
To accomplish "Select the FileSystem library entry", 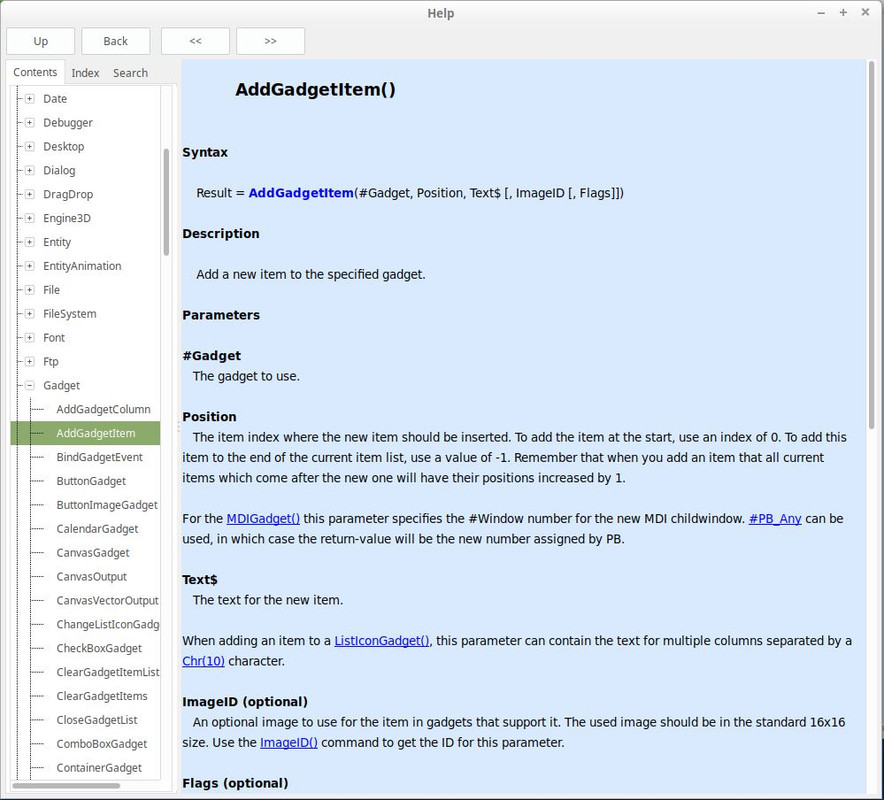I will pyautogui.click(x=70, y=314).
